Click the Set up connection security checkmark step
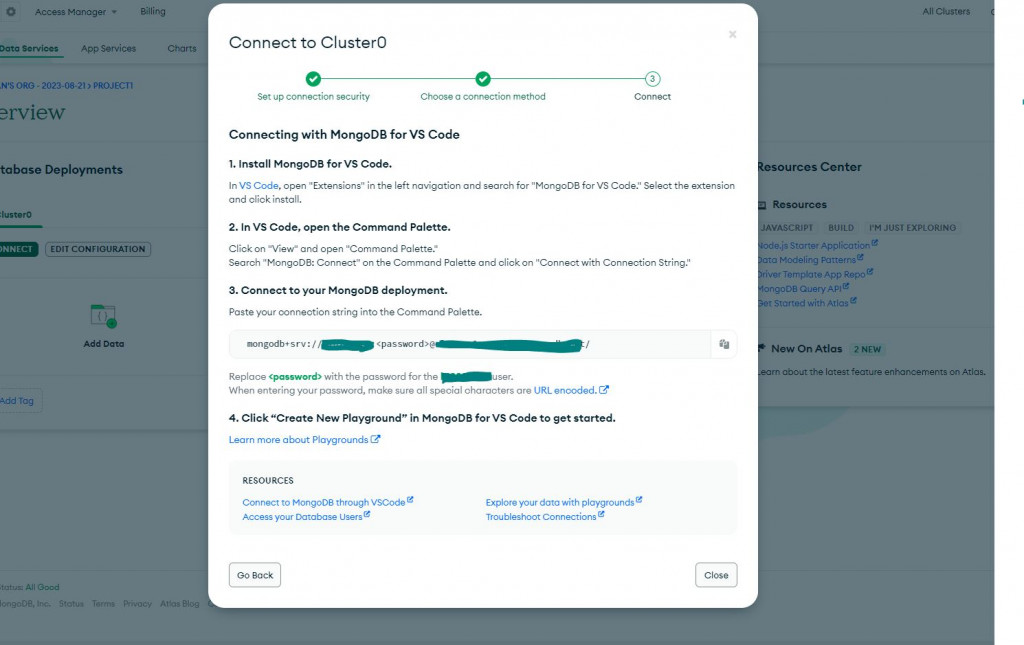 tap(313, 79)
